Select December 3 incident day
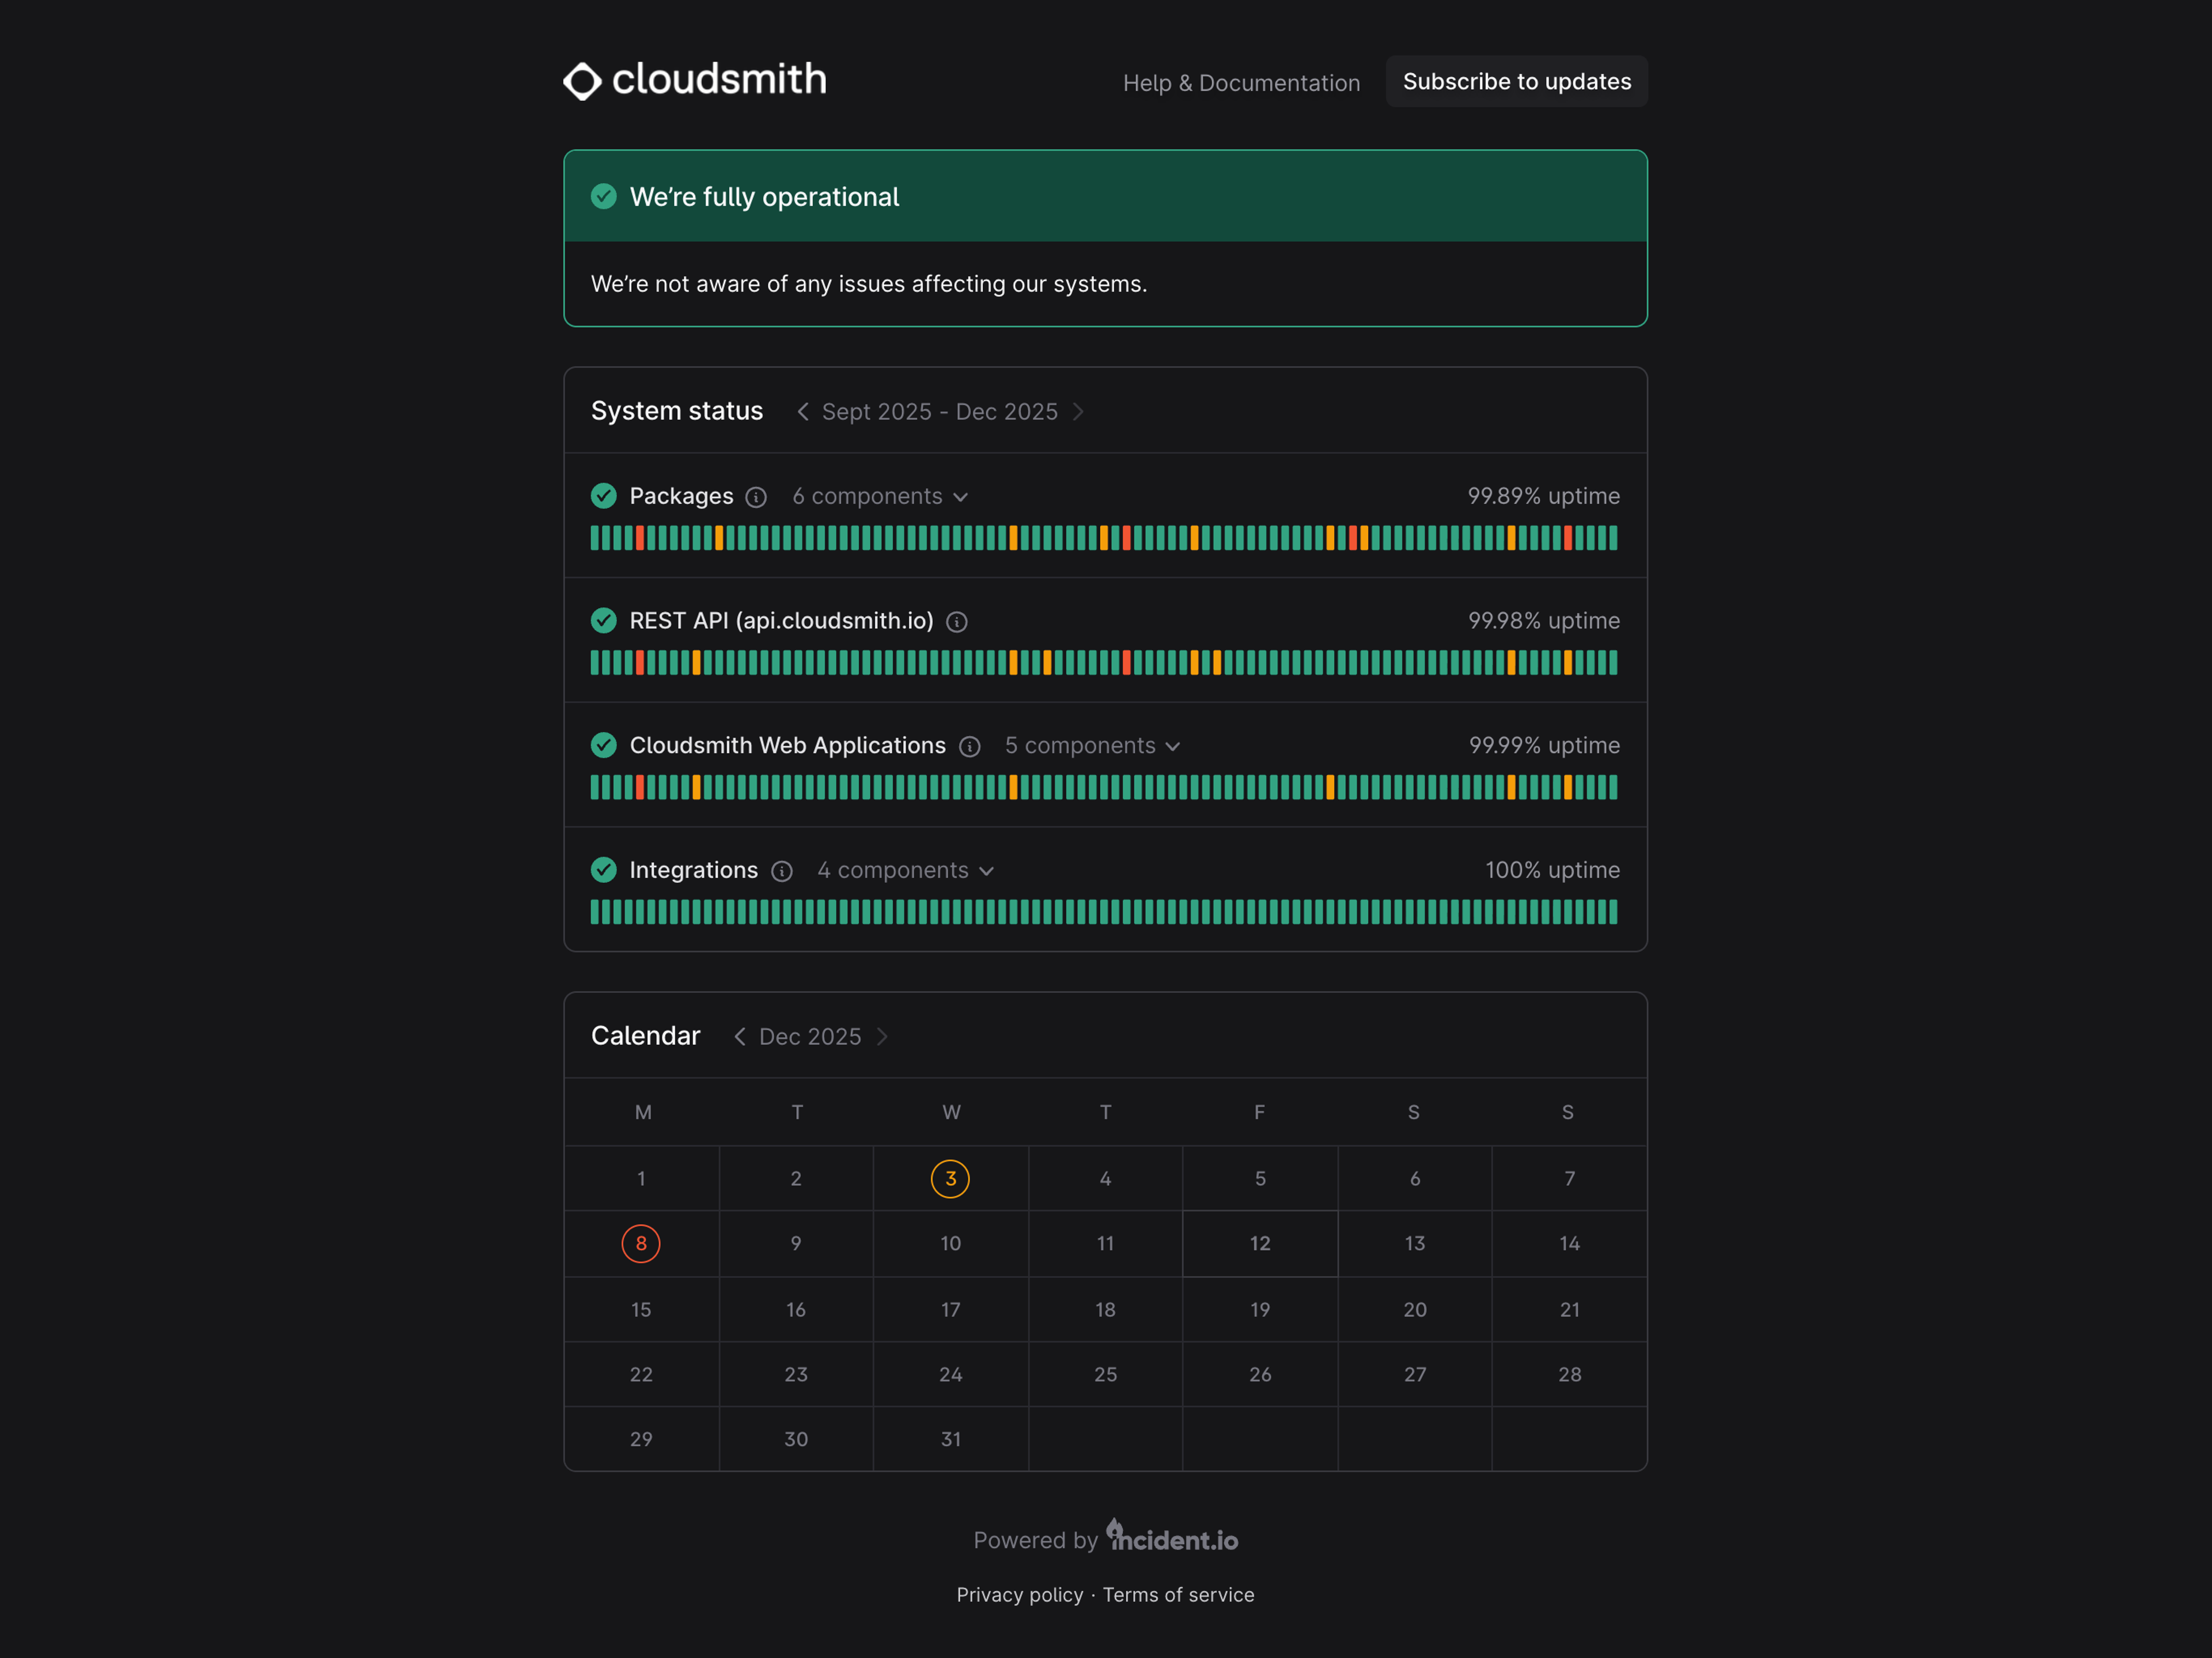Screen dimensions: 2212x1658 click(950, 1179)
